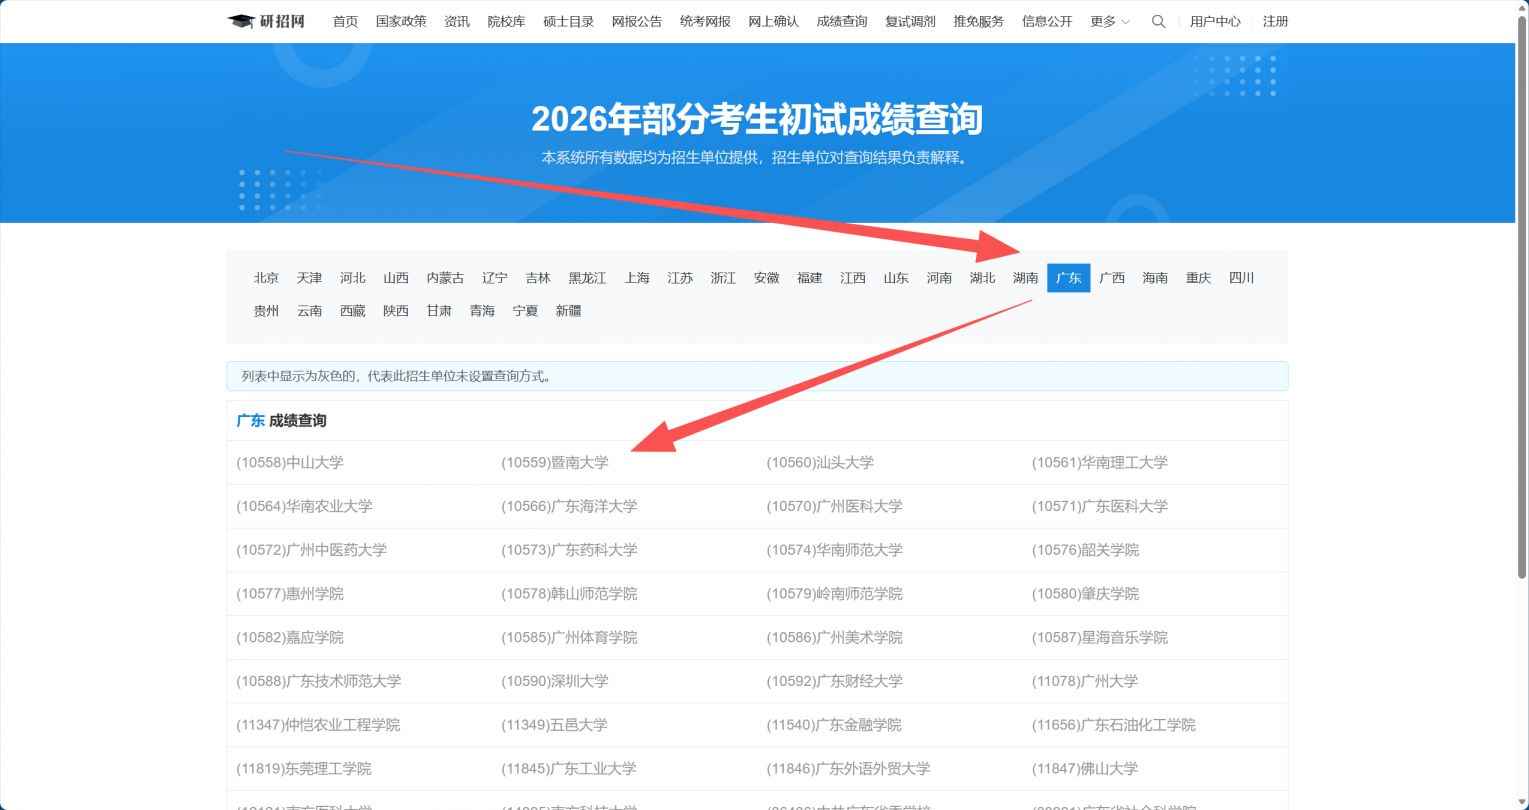
Task: Select the 黑龙江 province tab
Action: click(x=587, y=278)
